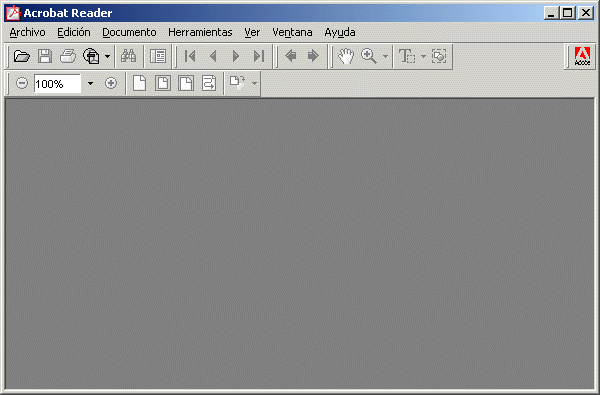Click the zoom out minus button

point(22,83)
